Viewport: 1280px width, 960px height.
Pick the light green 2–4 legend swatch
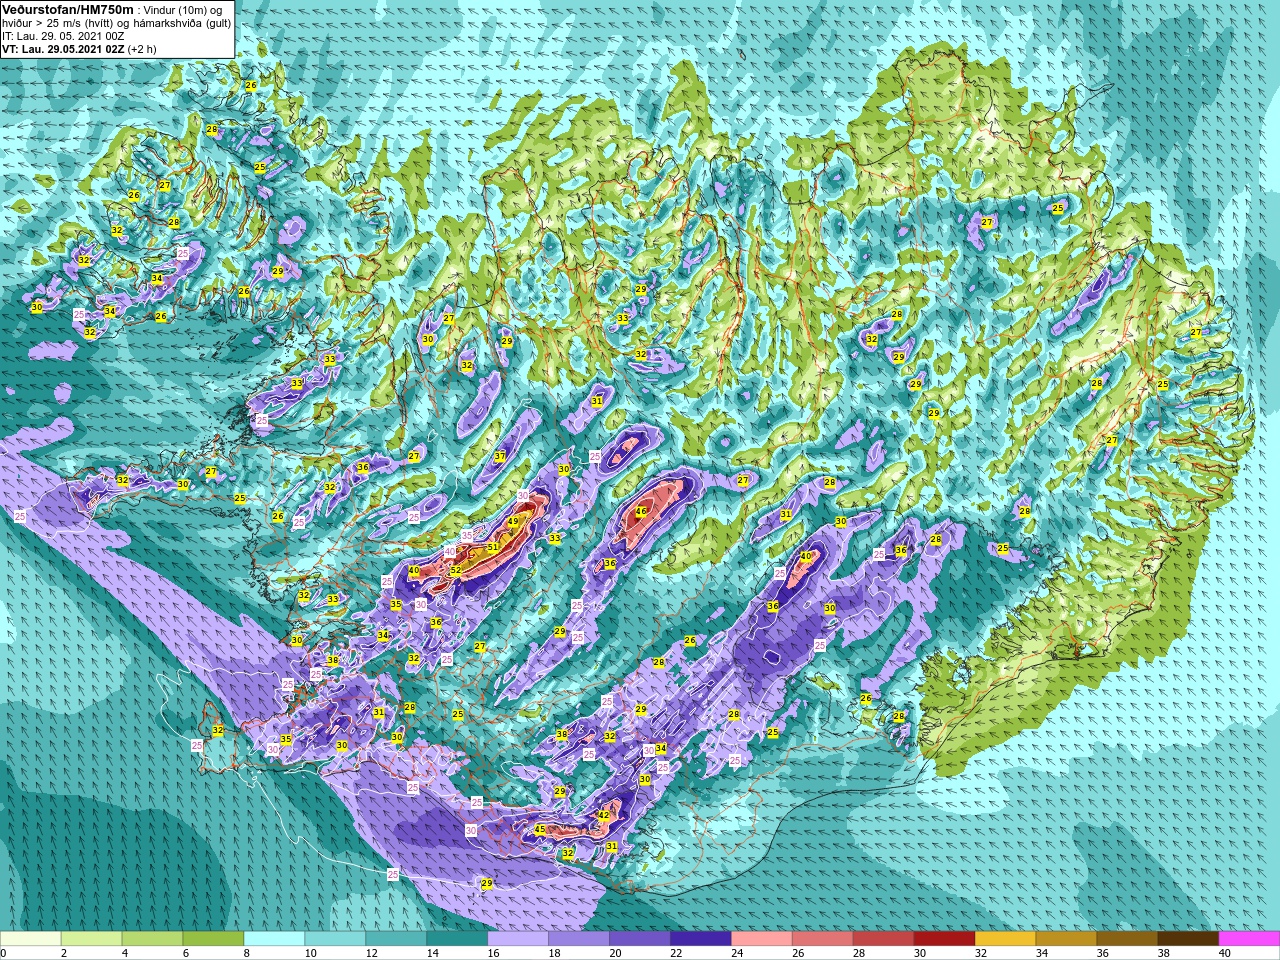click(x=92, y=939)
